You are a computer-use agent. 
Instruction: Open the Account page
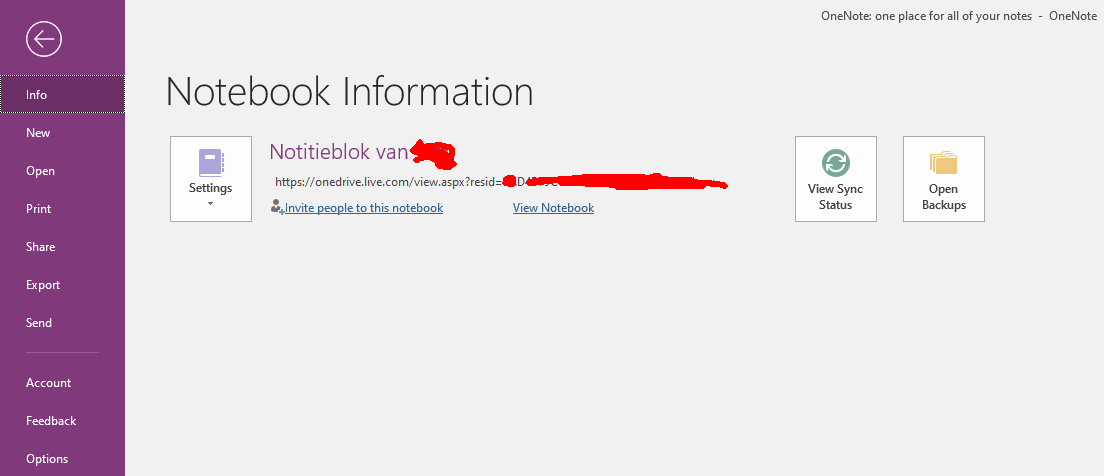(x=63, y=382)
